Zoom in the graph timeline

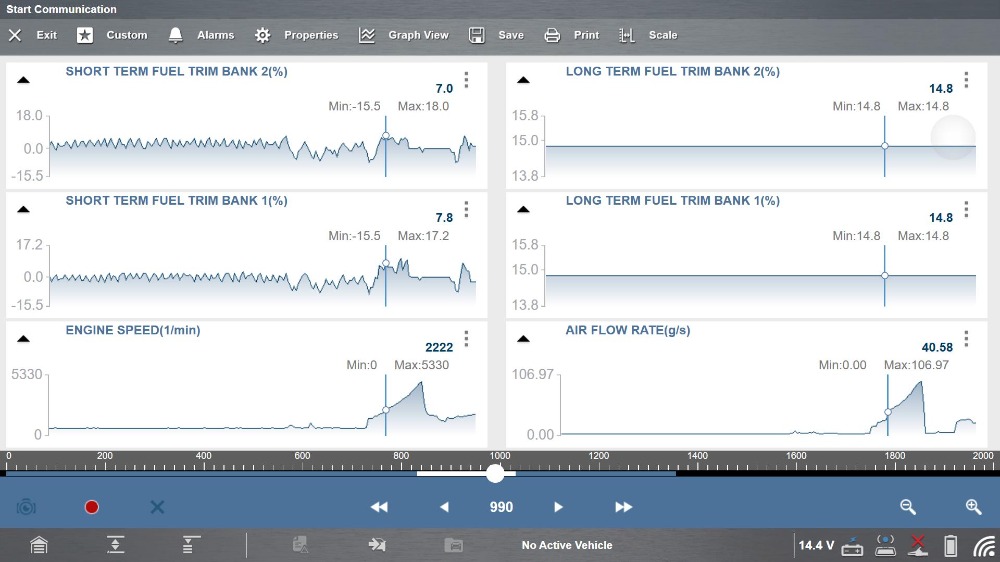(973, 507)
